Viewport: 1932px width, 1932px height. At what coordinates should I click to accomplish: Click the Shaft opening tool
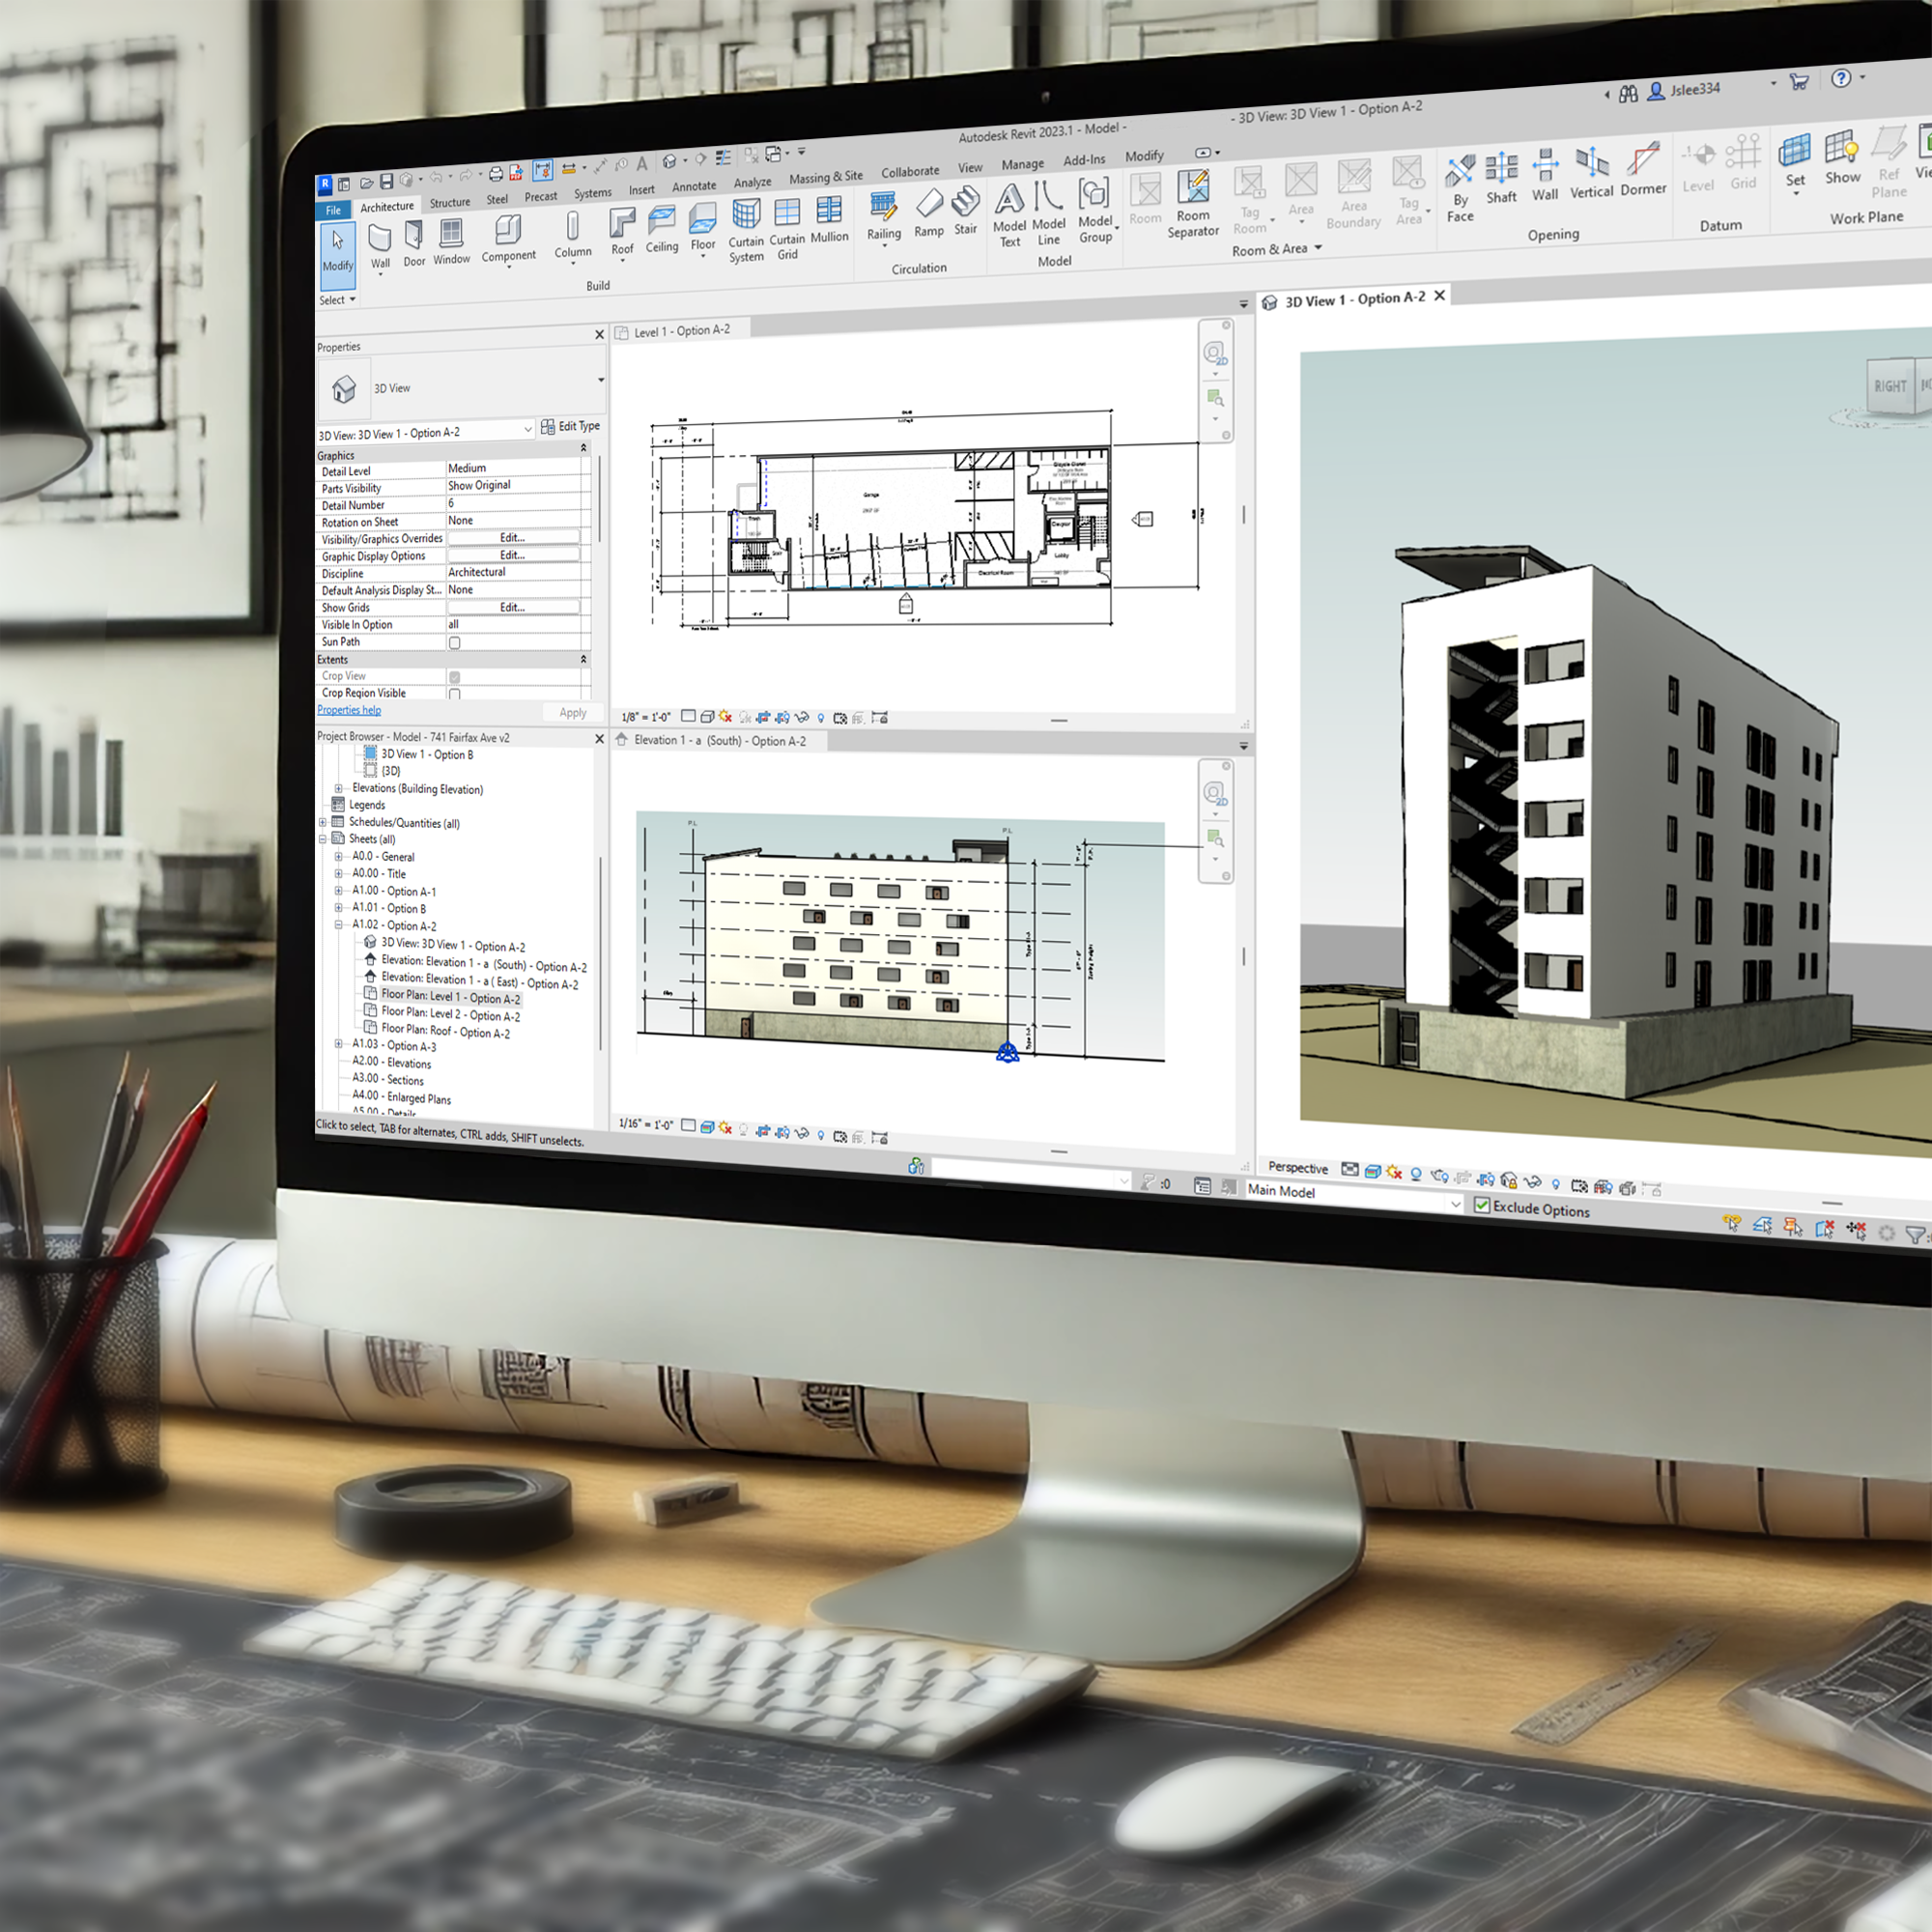tap(1501, 170)
